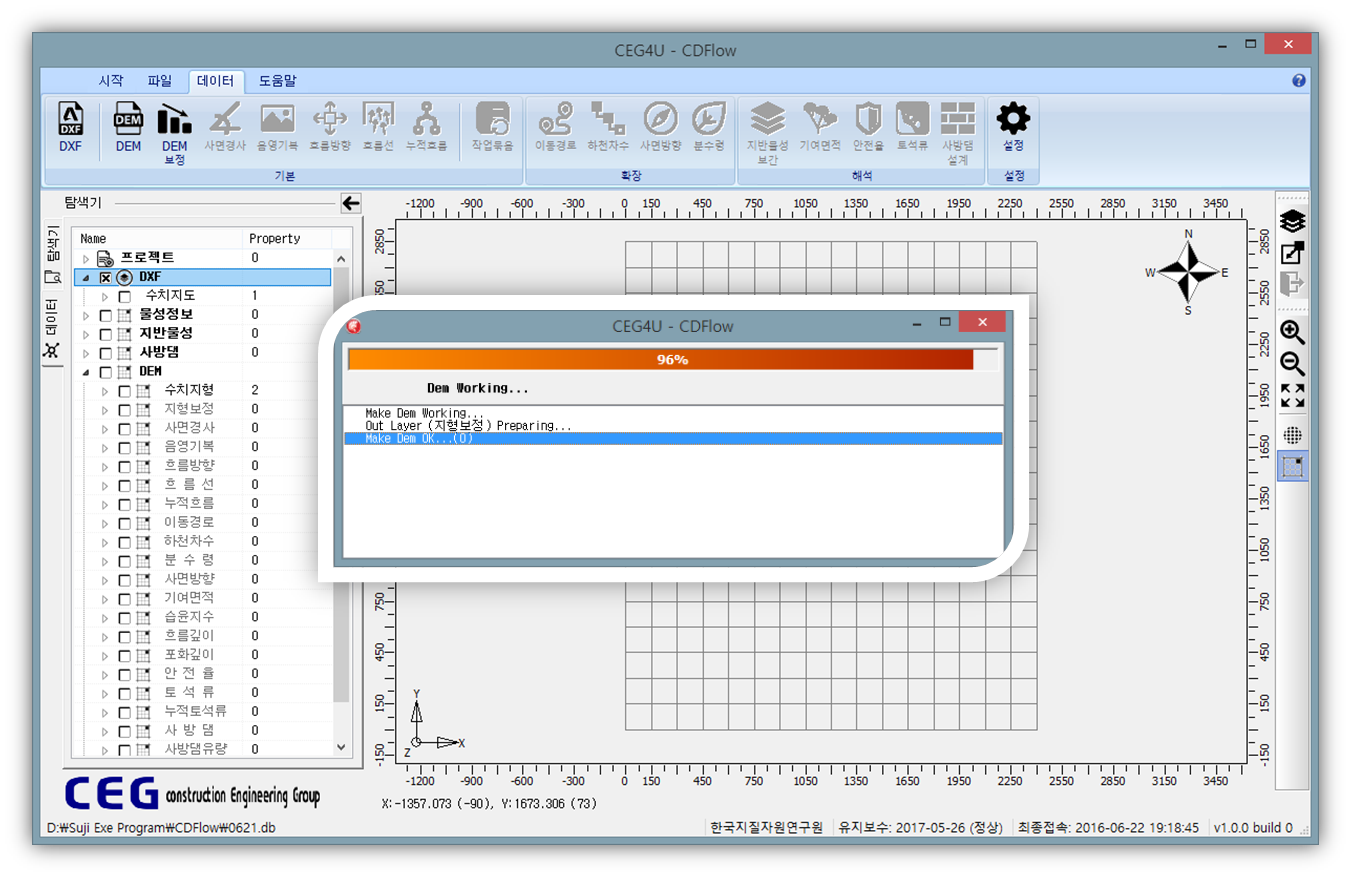1351x877 pixels.
Task: Click the 음영기복 hillshade icon
Action: tap(277, 127)
